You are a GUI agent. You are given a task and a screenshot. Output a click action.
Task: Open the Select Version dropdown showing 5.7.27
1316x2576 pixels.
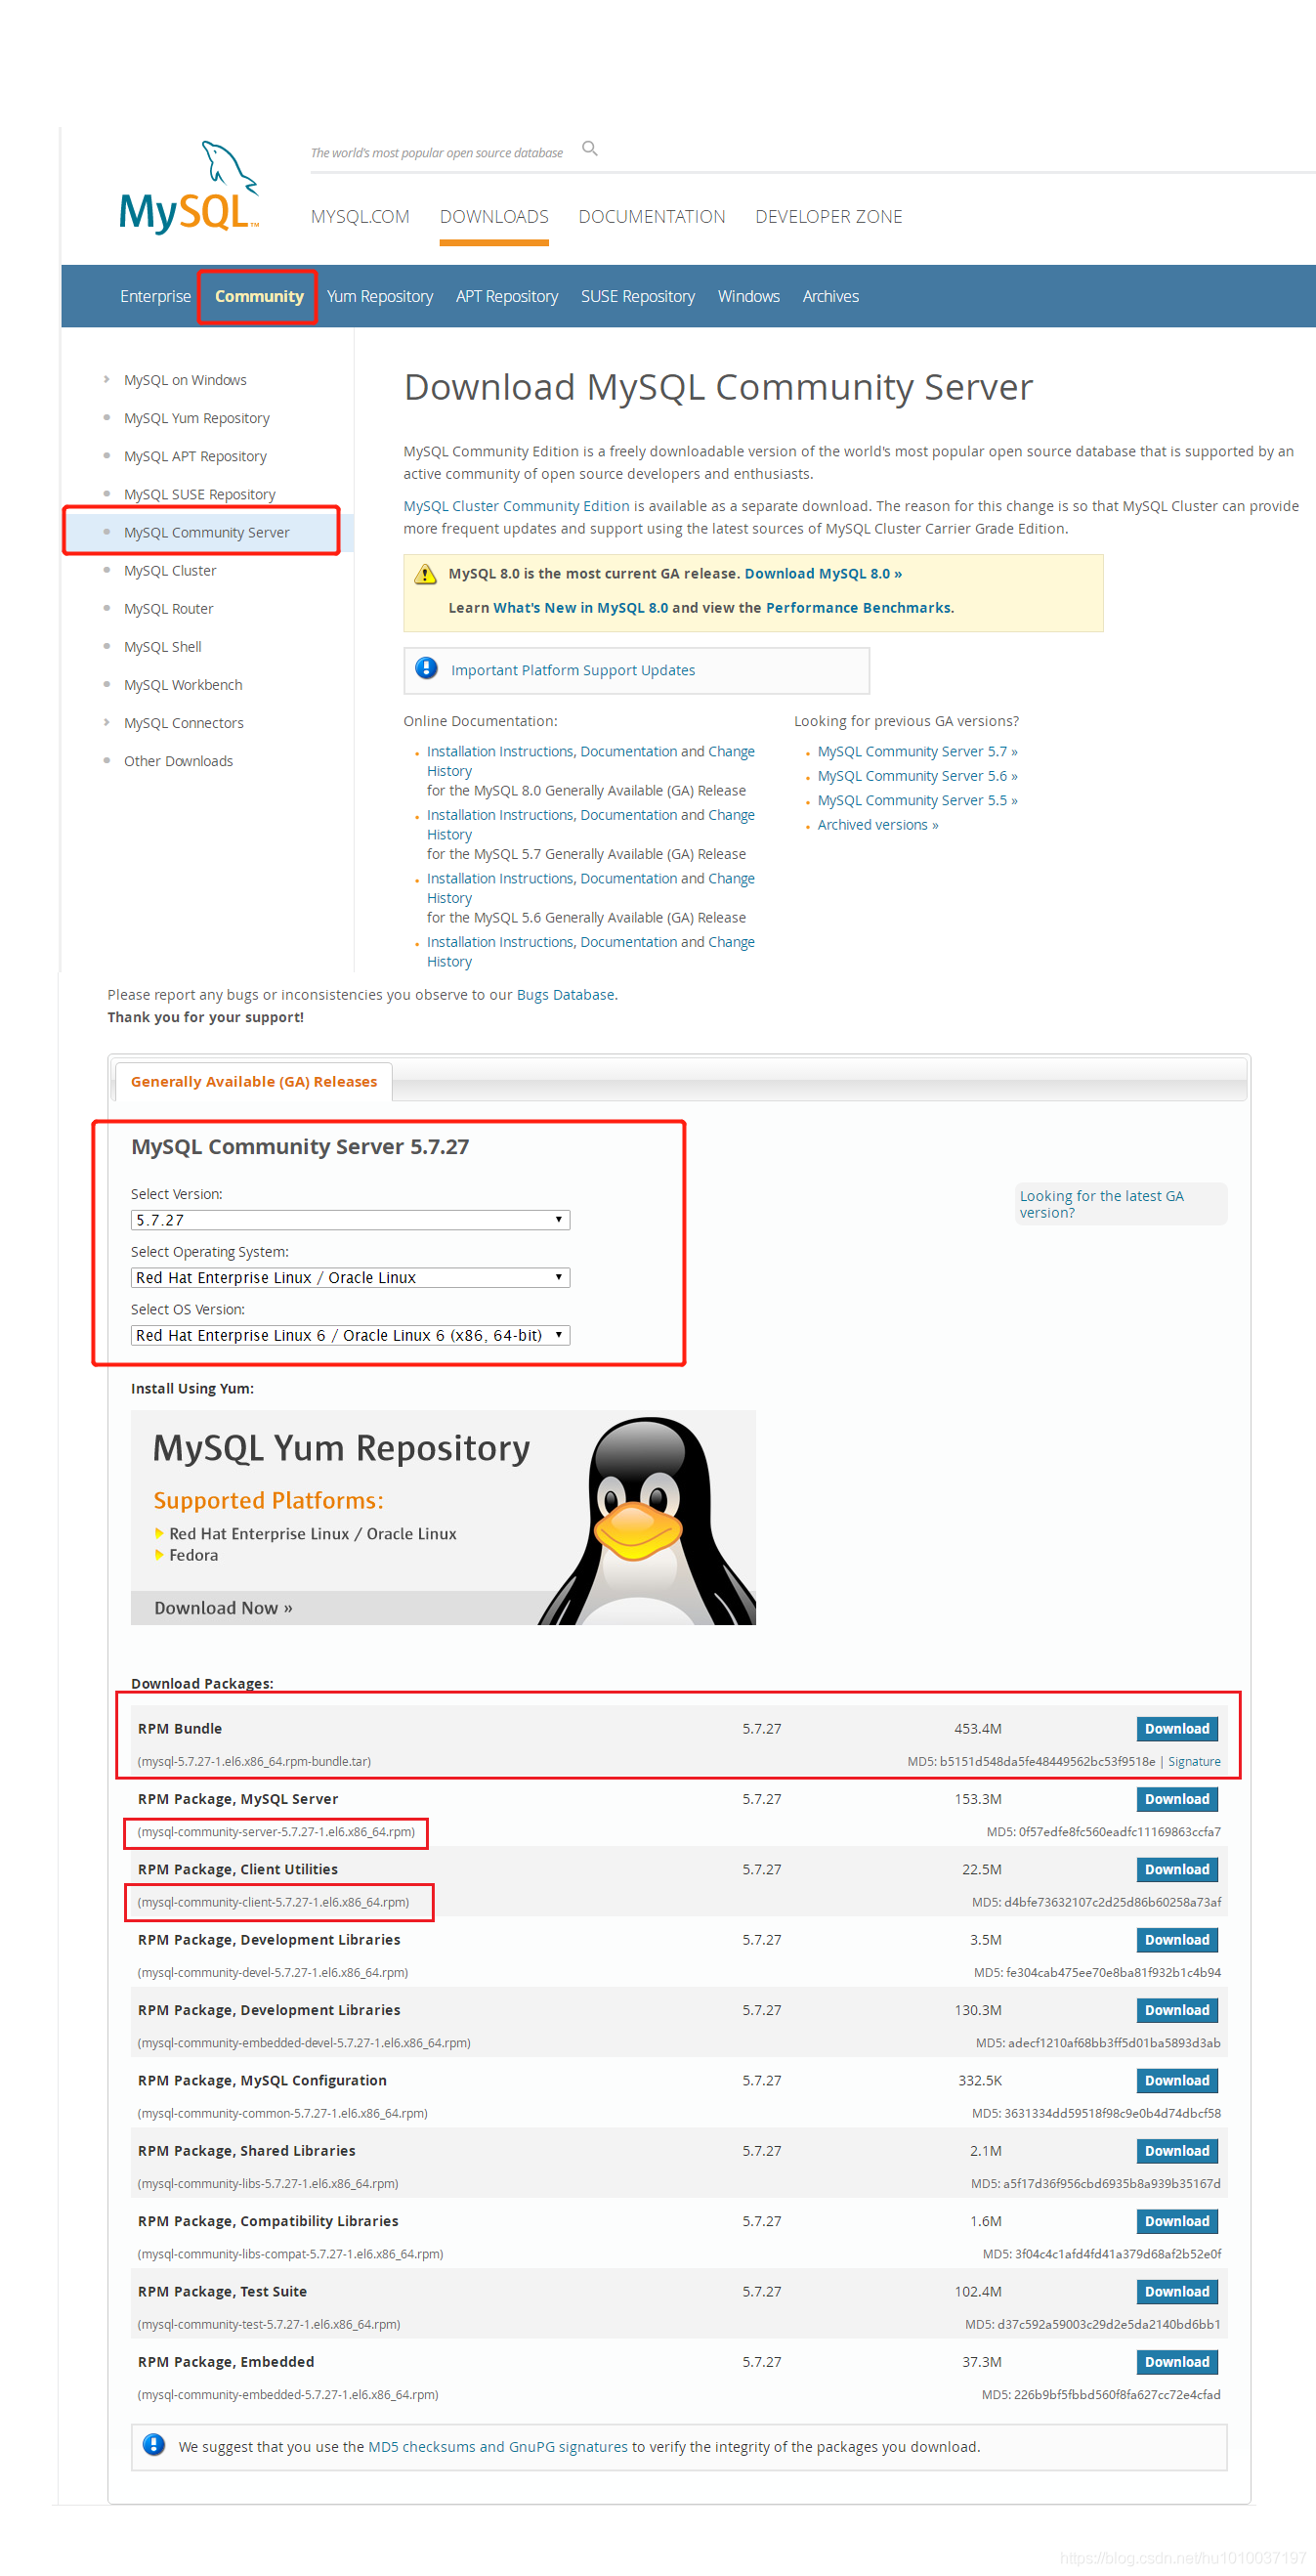tap(350, 1219)
